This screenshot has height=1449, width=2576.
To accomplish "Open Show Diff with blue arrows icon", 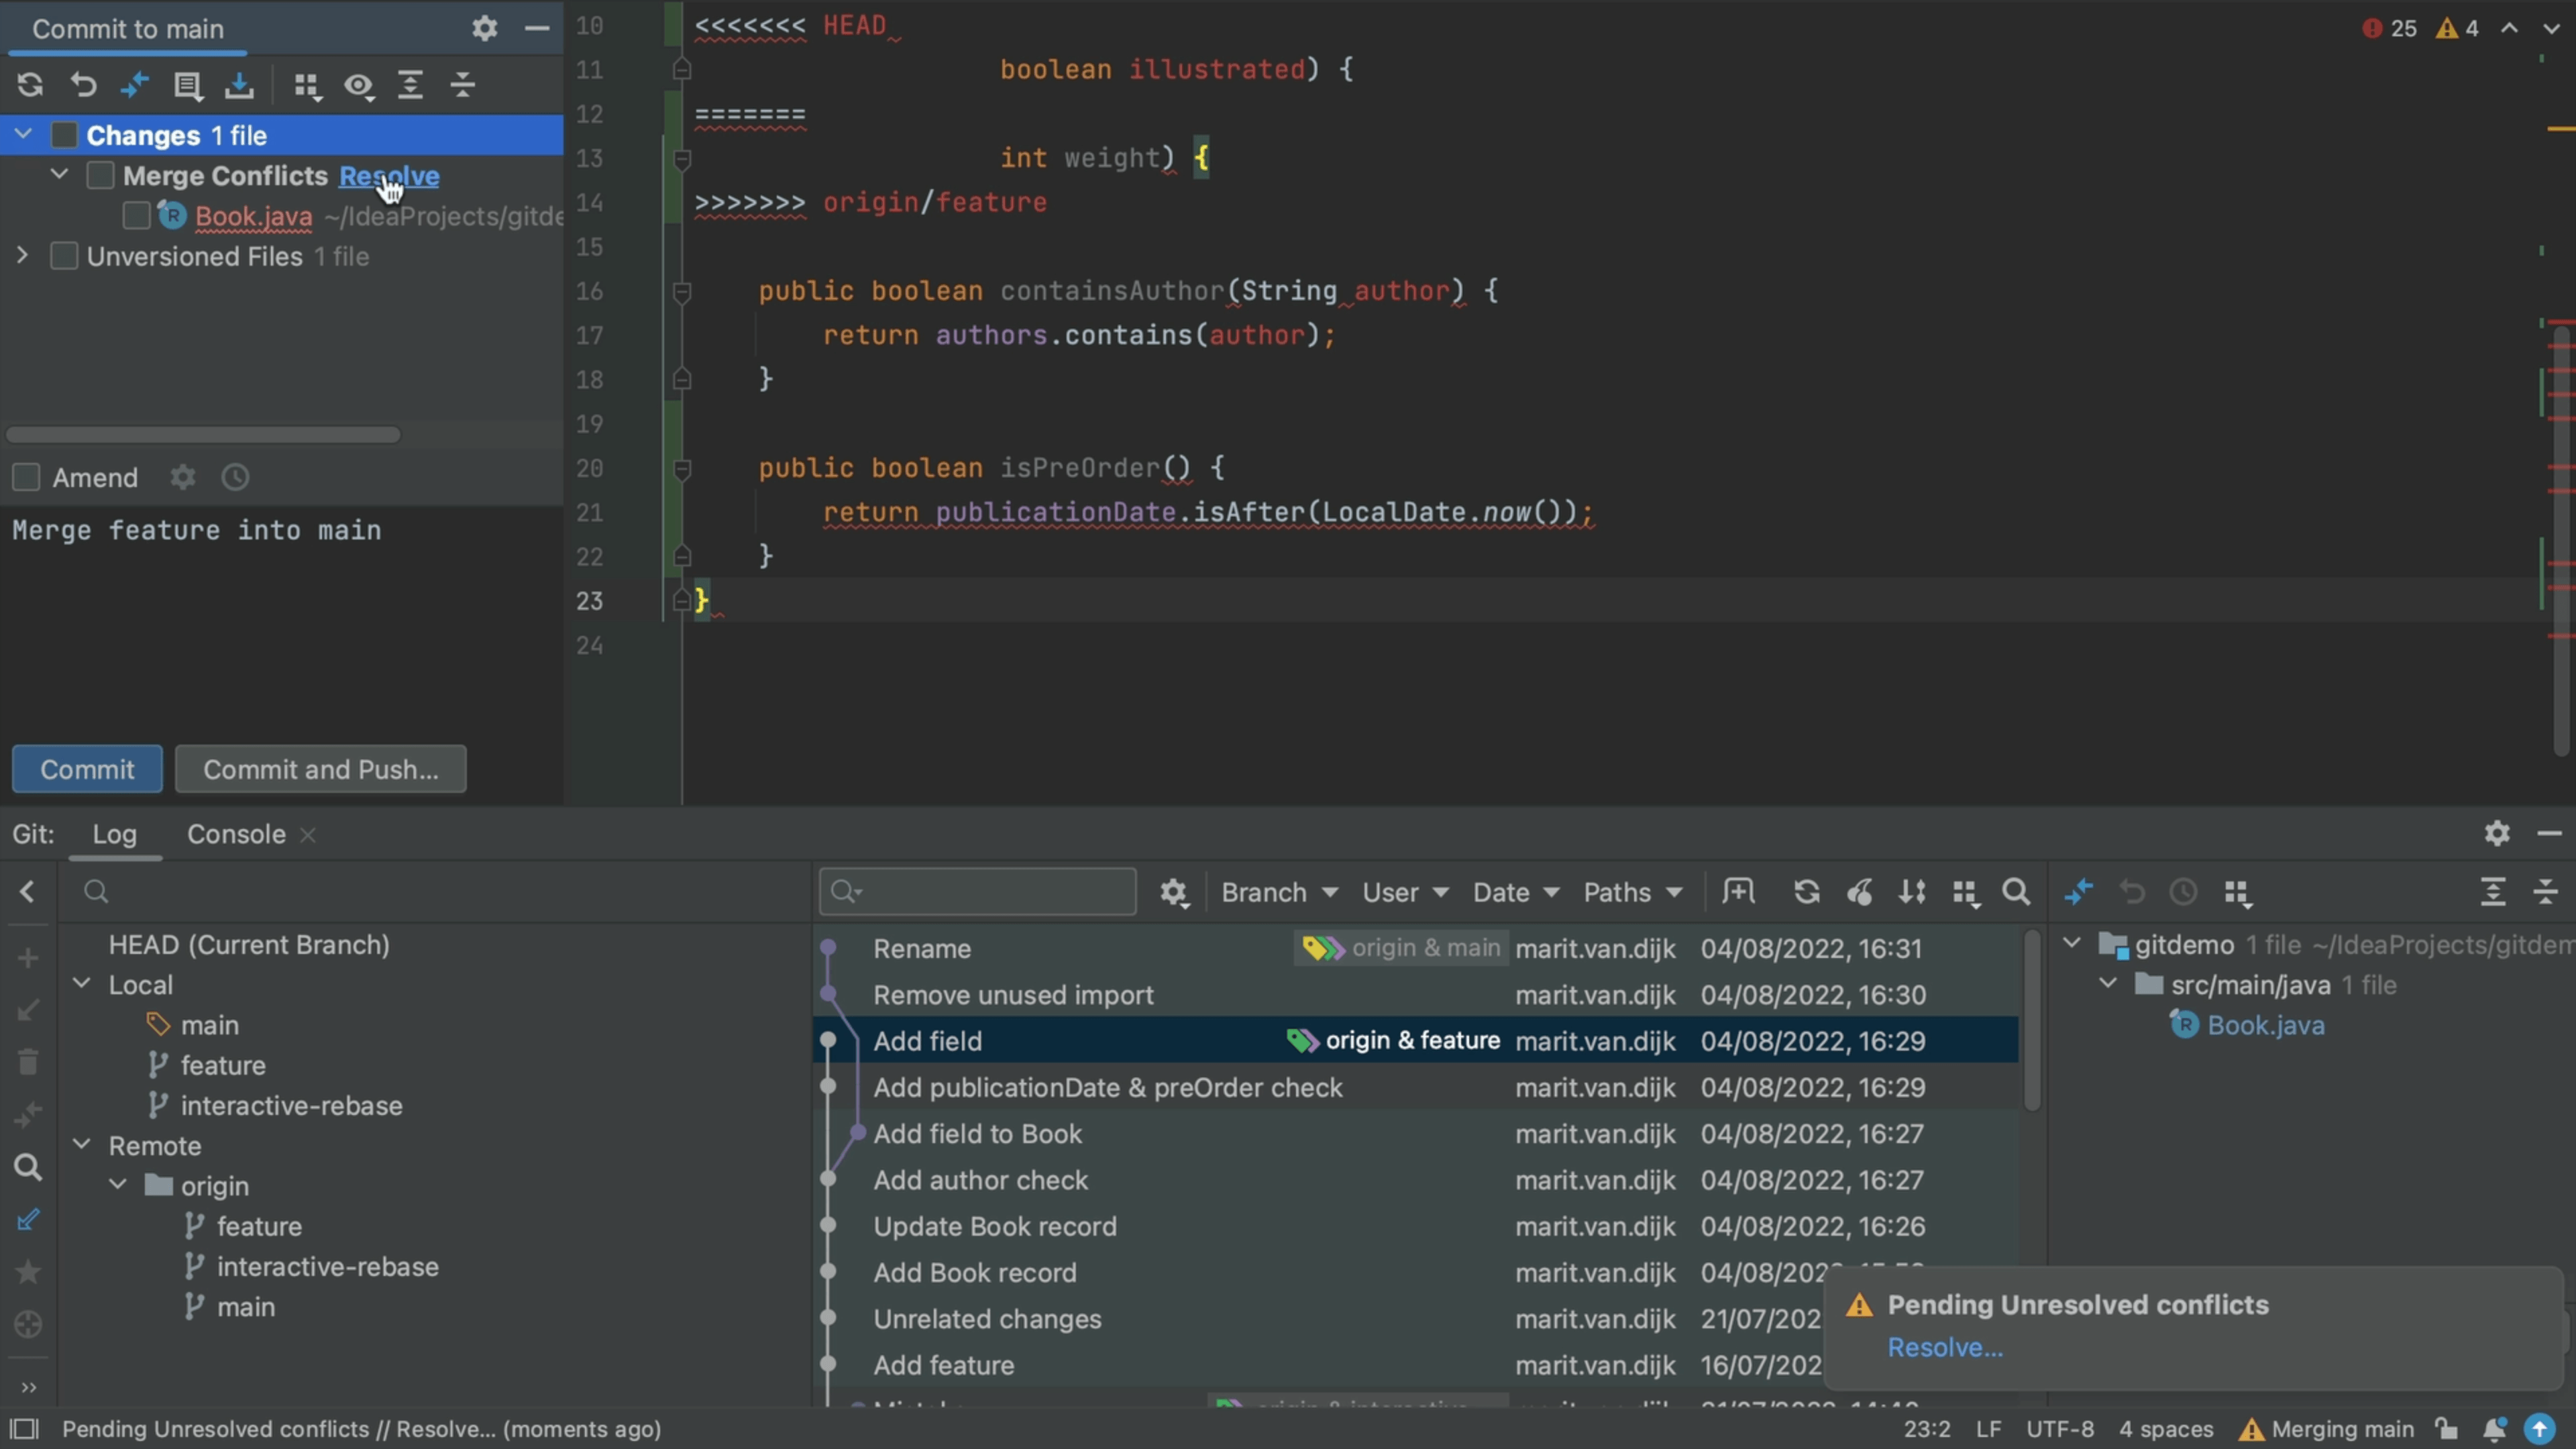I will click(x=135, y=86).
